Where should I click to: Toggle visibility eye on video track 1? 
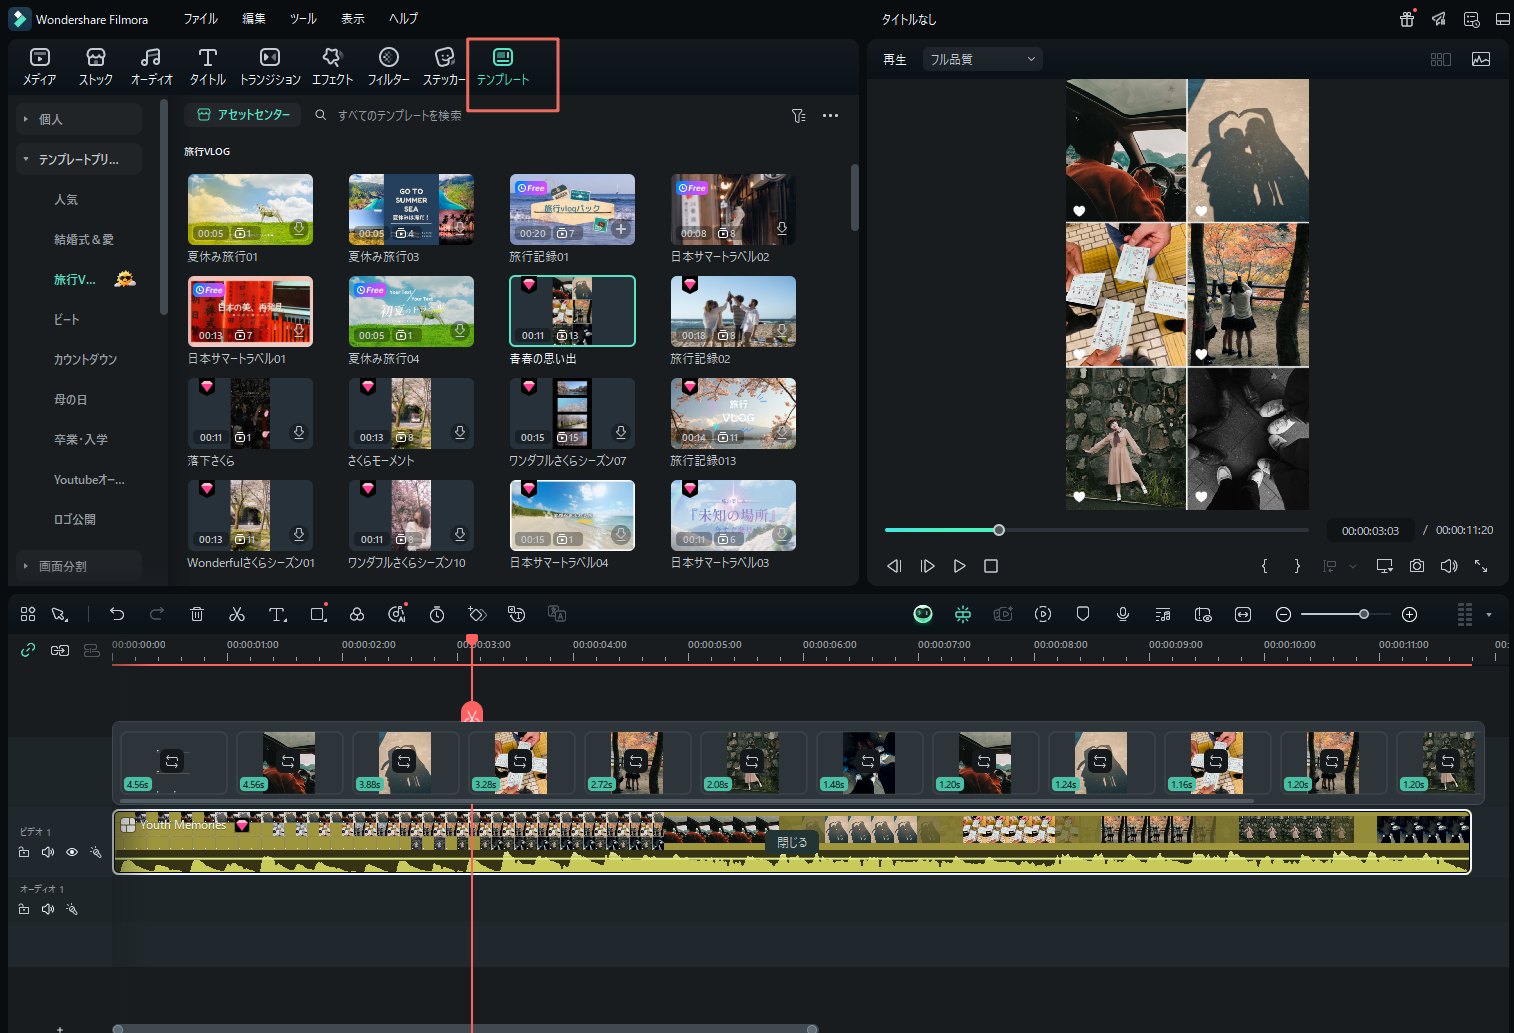tap(72, 852)
